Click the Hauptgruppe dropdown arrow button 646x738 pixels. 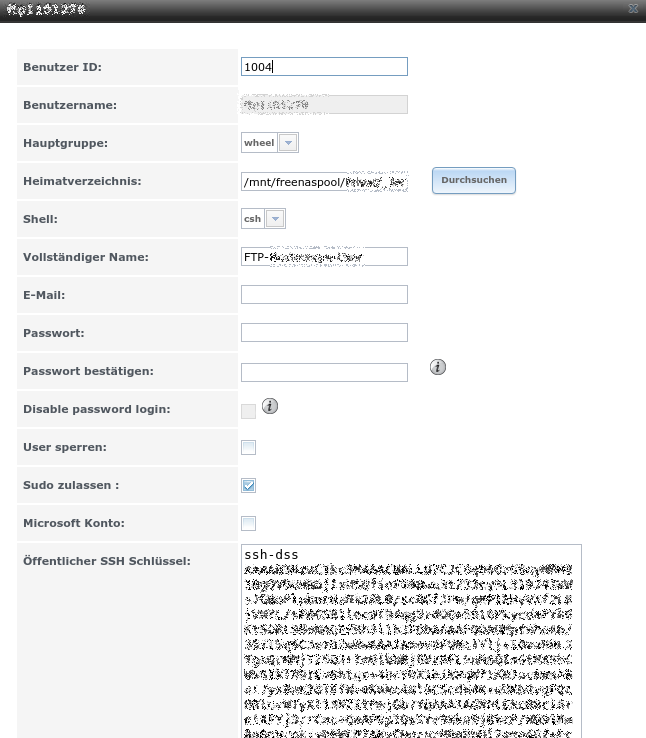(288, 143)
